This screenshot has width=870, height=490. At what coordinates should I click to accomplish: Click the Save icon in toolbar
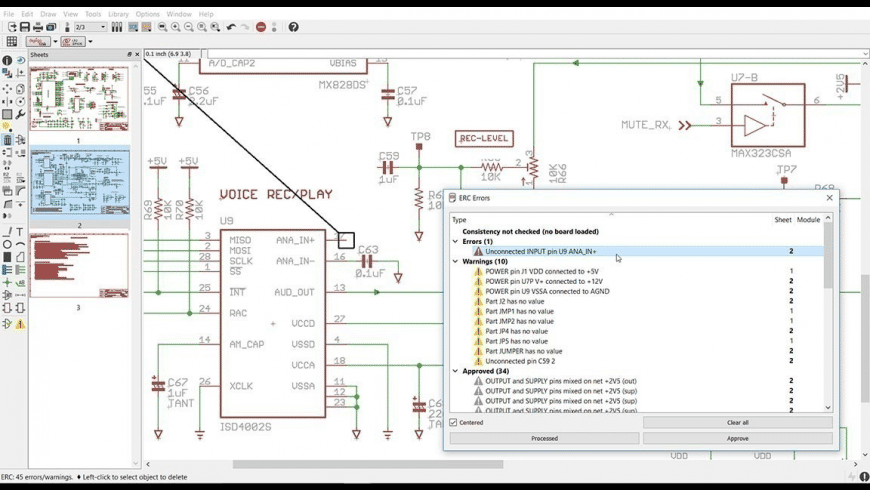(x=25, y=27)
